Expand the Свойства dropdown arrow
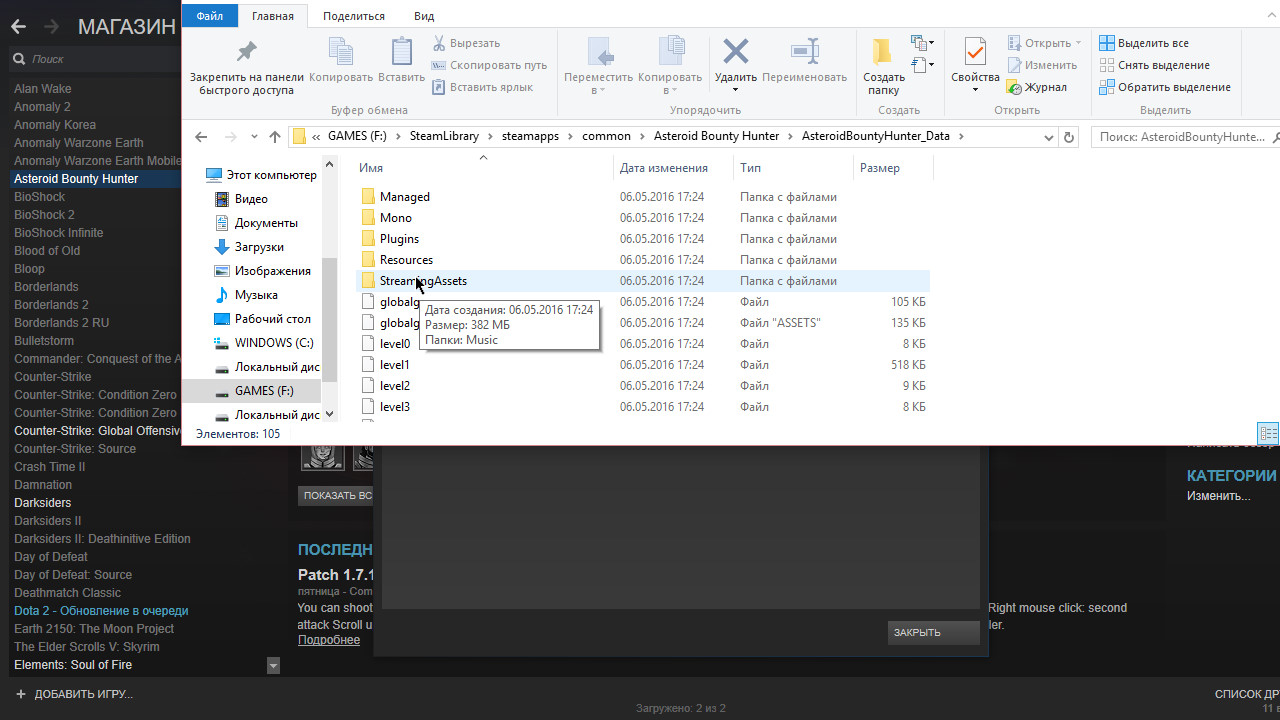 (975, 90)
